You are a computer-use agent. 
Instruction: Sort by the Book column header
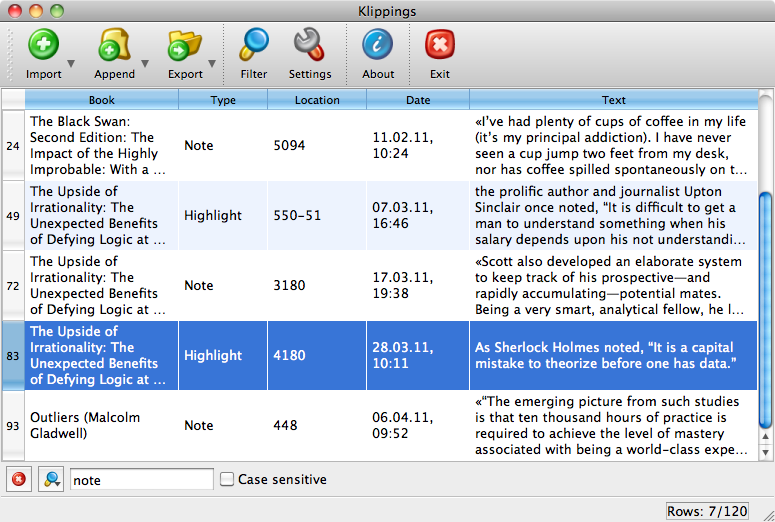(102, 100)
